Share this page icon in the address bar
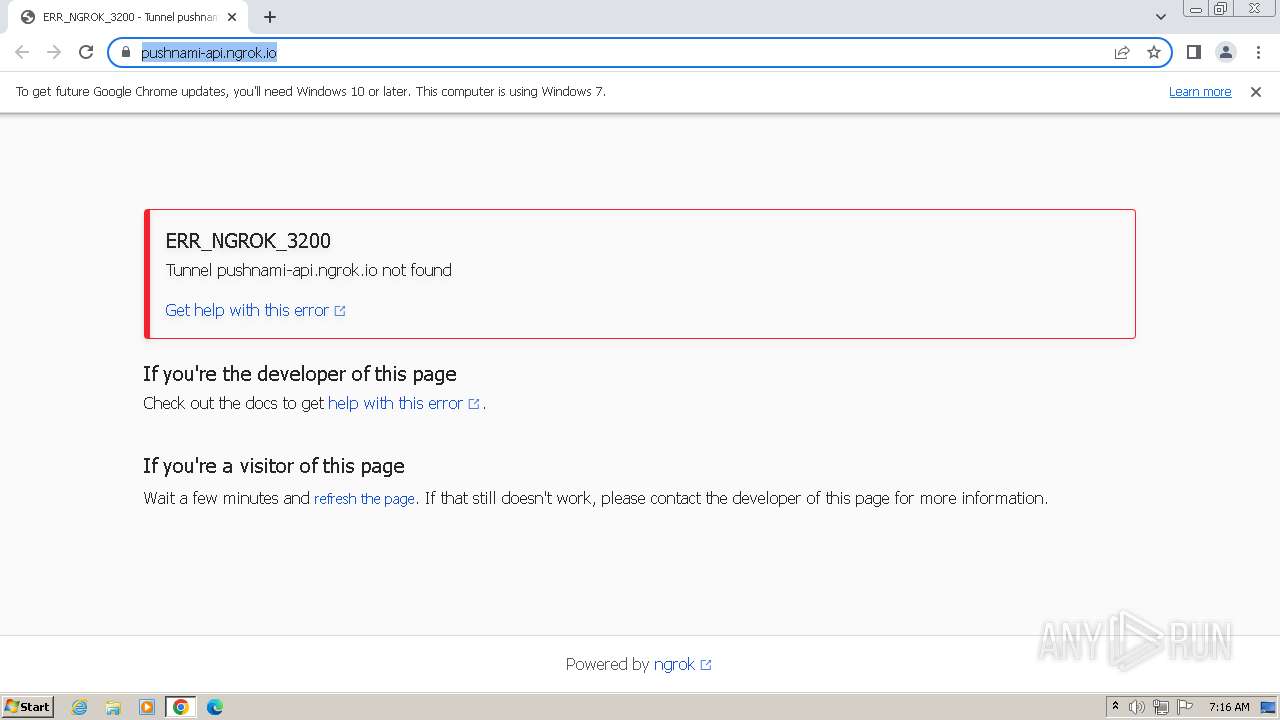The image size is (1280, 720). (1122, 52)
